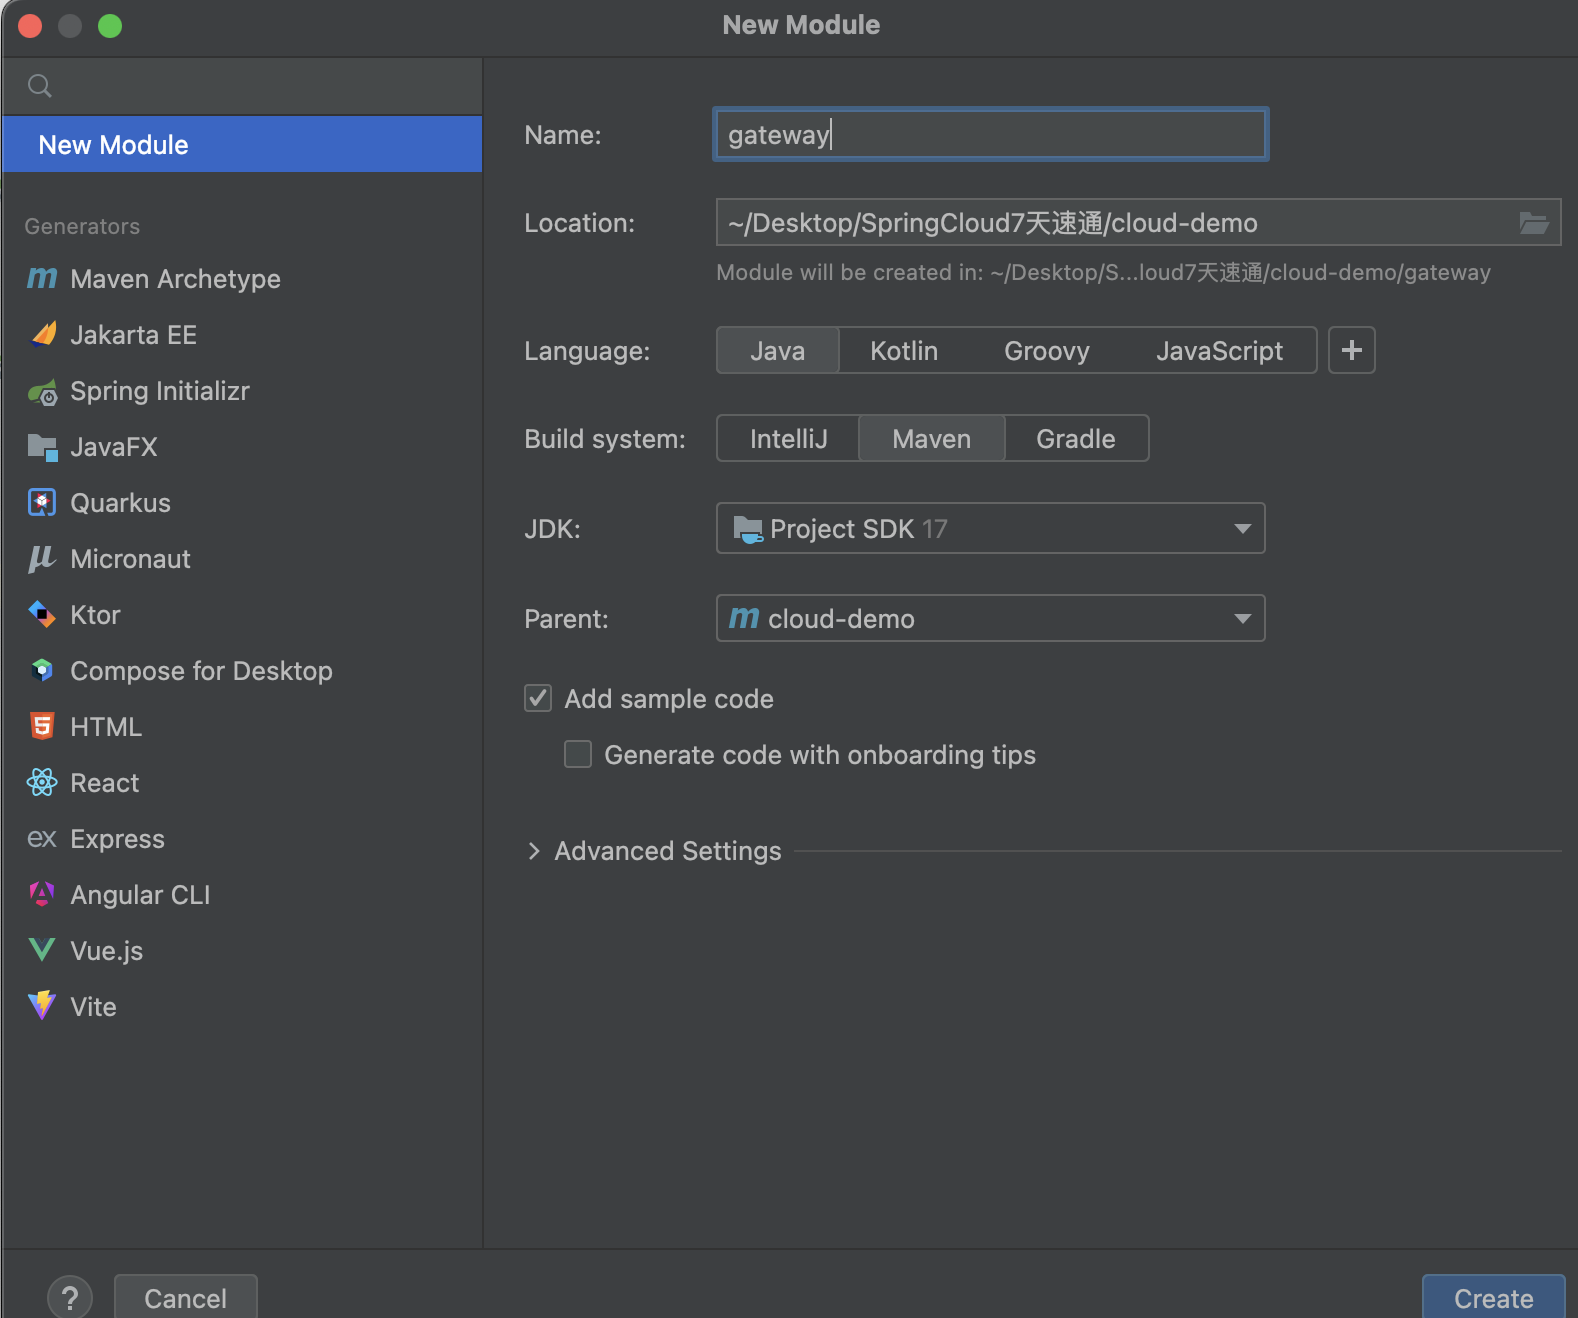Select the Jakarta EE generator
Image resolution: width=1578 pixels, height=1318 pixels.
click(x=242, y=335)
